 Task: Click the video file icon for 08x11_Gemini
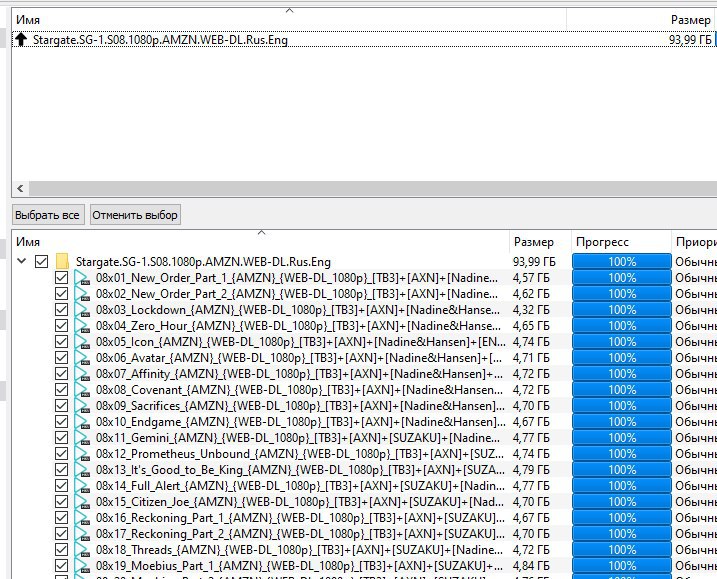pos(82,438)
